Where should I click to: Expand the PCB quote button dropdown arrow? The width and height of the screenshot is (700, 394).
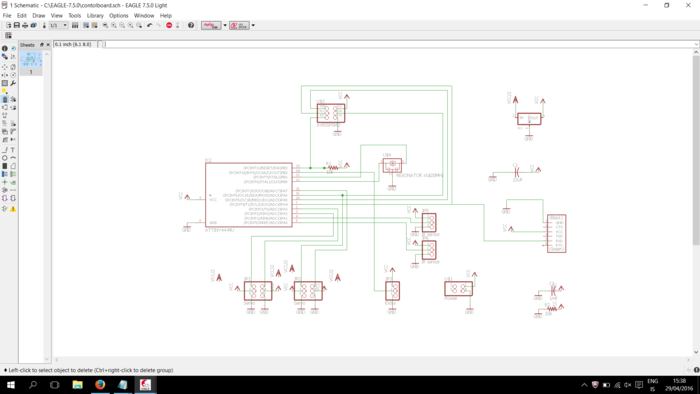[253, 25]
